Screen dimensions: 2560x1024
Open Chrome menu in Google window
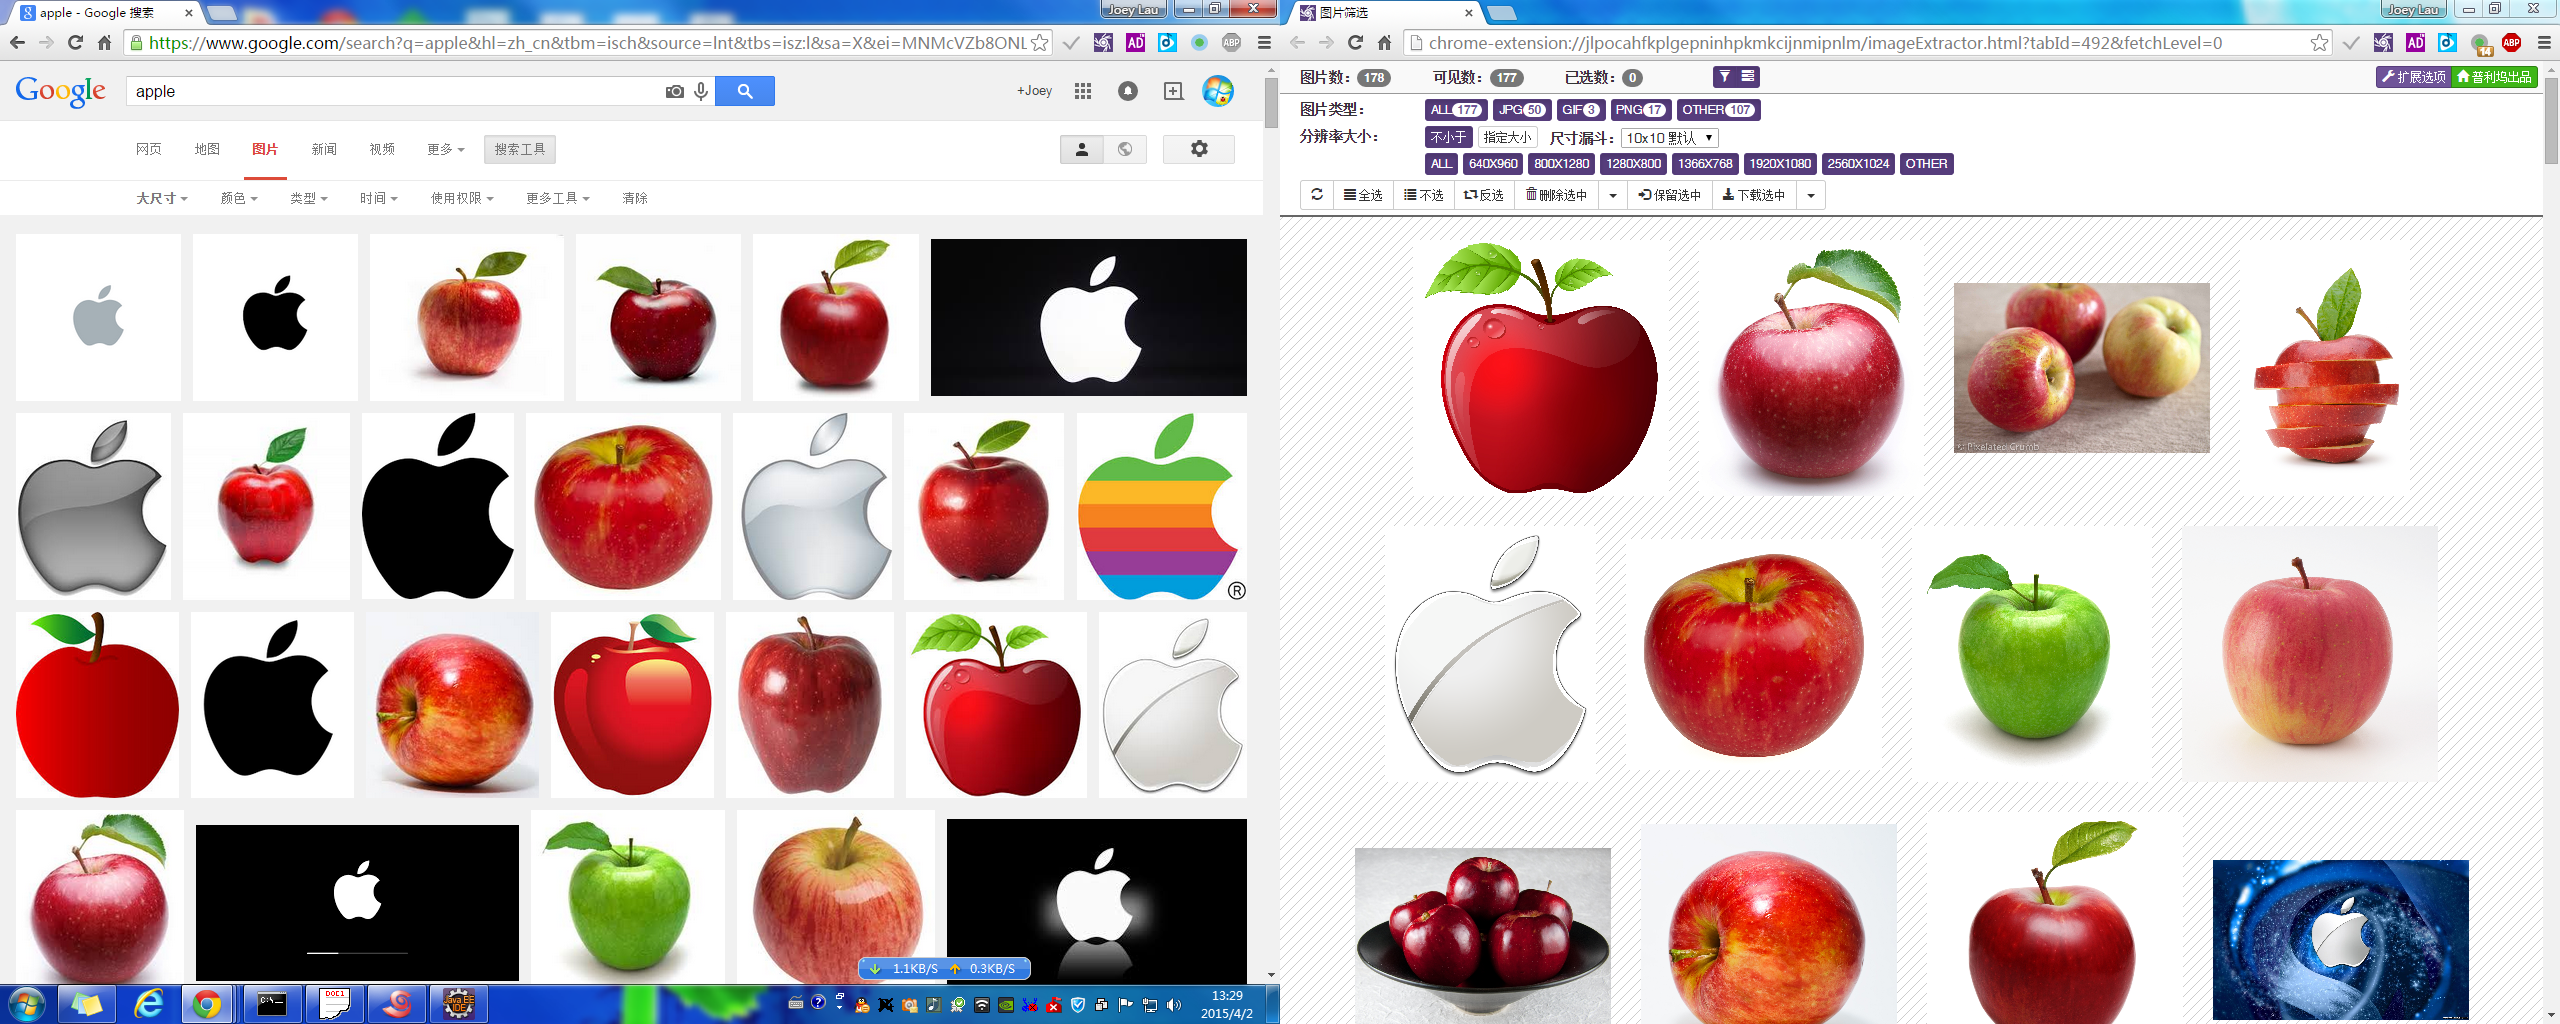point(1264,42)
